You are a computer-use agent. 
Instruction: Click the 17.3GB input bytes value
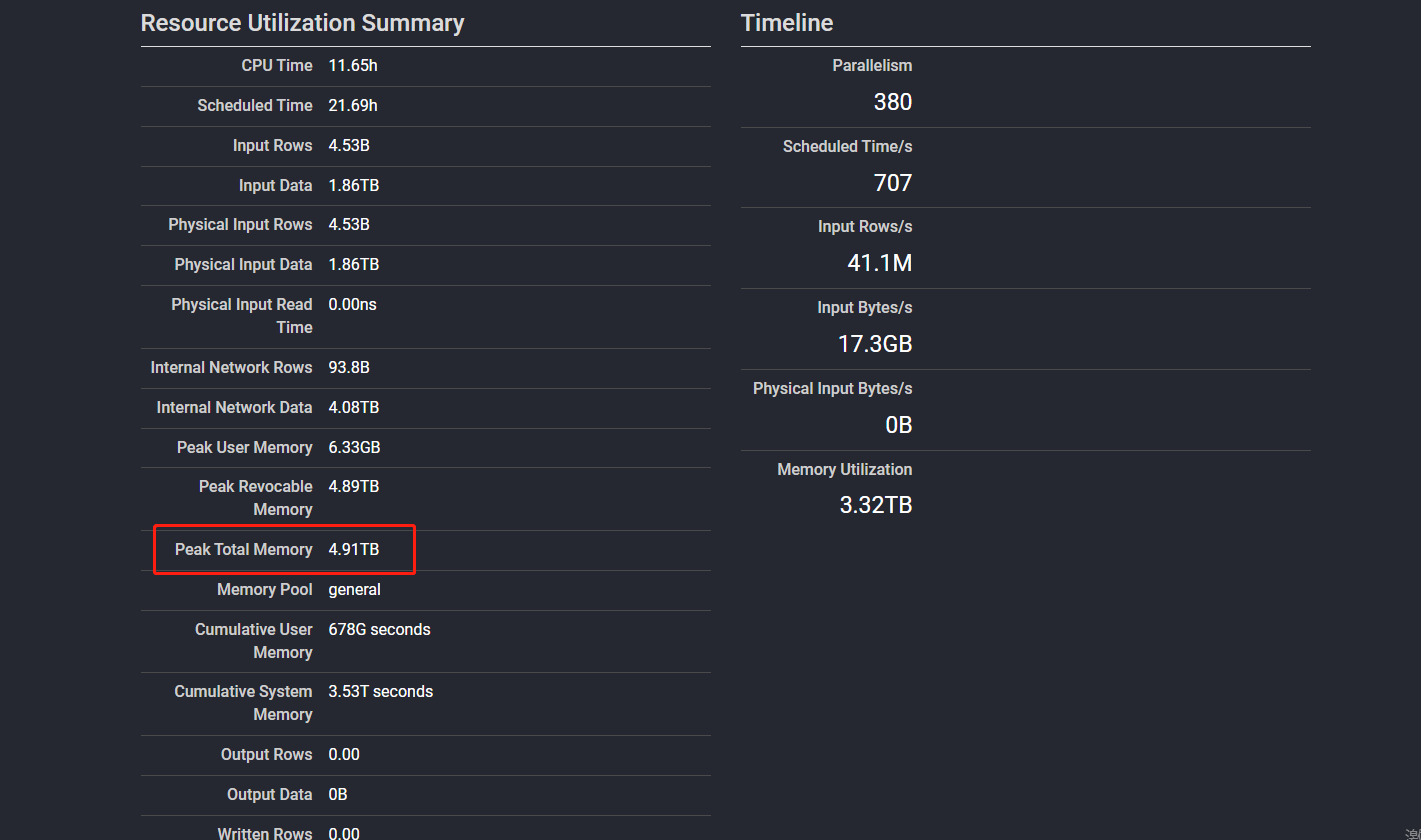pos(875,344)
